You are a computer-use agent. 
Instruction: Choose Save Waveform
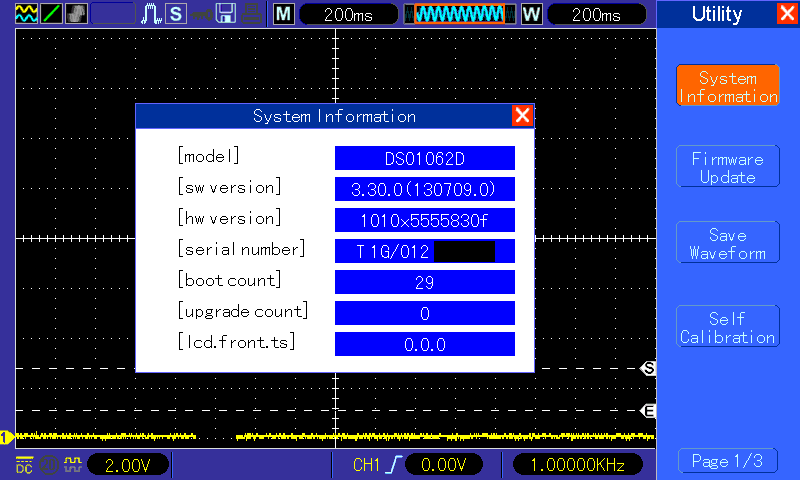728,242
